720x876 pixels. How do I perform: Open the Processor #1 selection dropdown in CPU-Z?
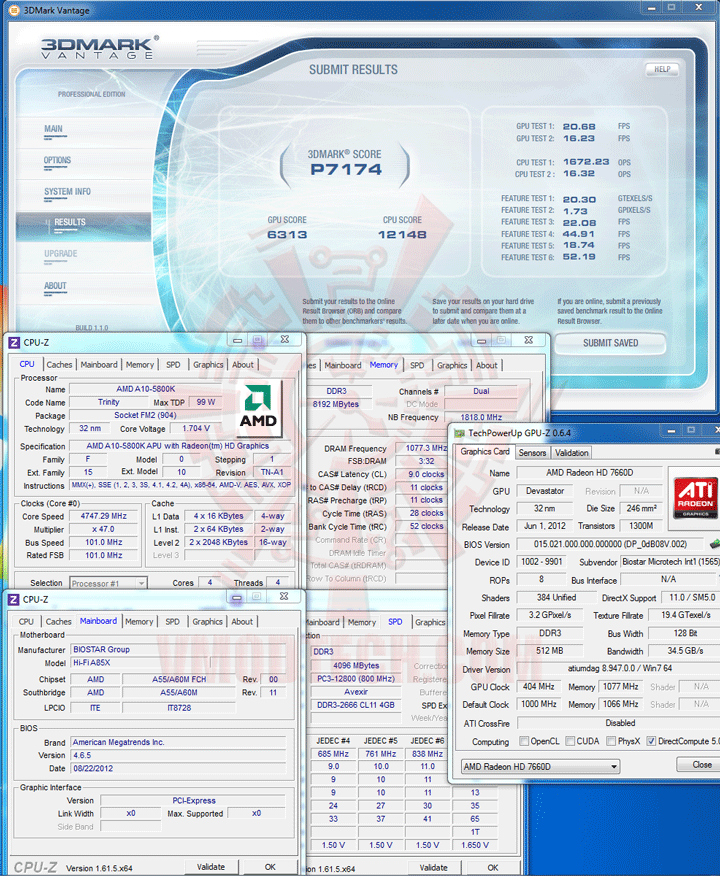(108, 583)
